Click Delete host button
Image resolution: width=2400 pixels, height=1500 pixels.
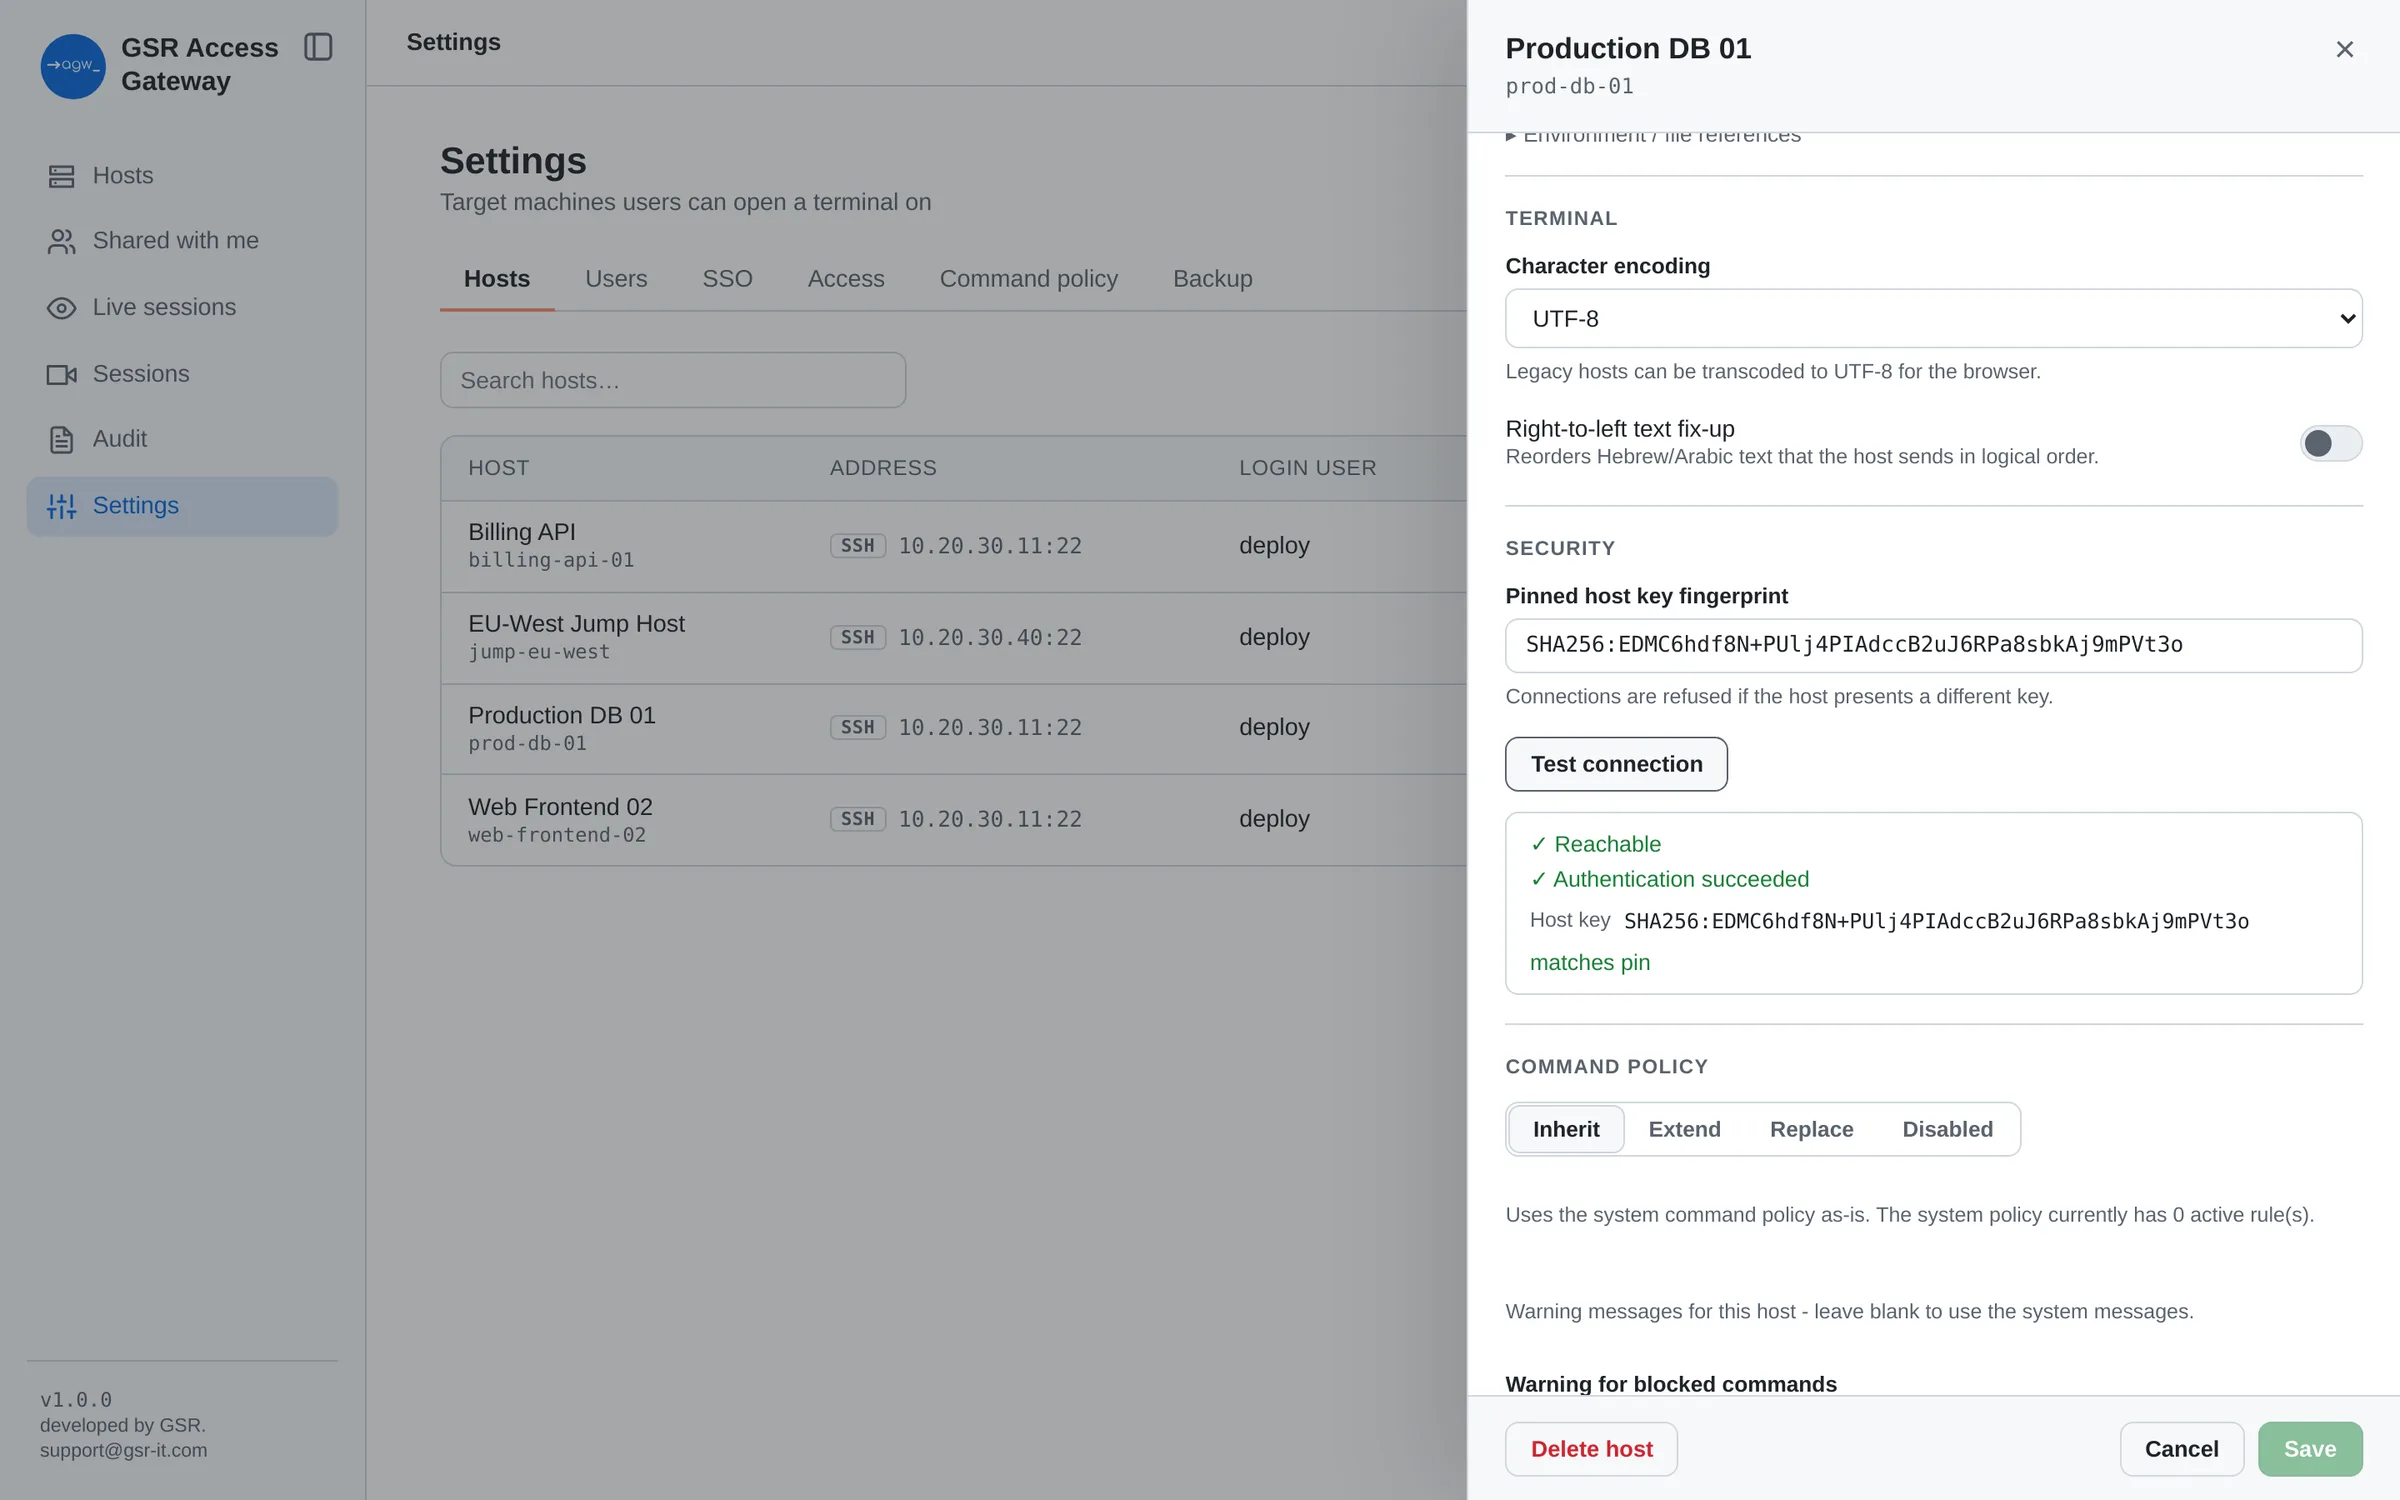[x=1591, y=1449]
